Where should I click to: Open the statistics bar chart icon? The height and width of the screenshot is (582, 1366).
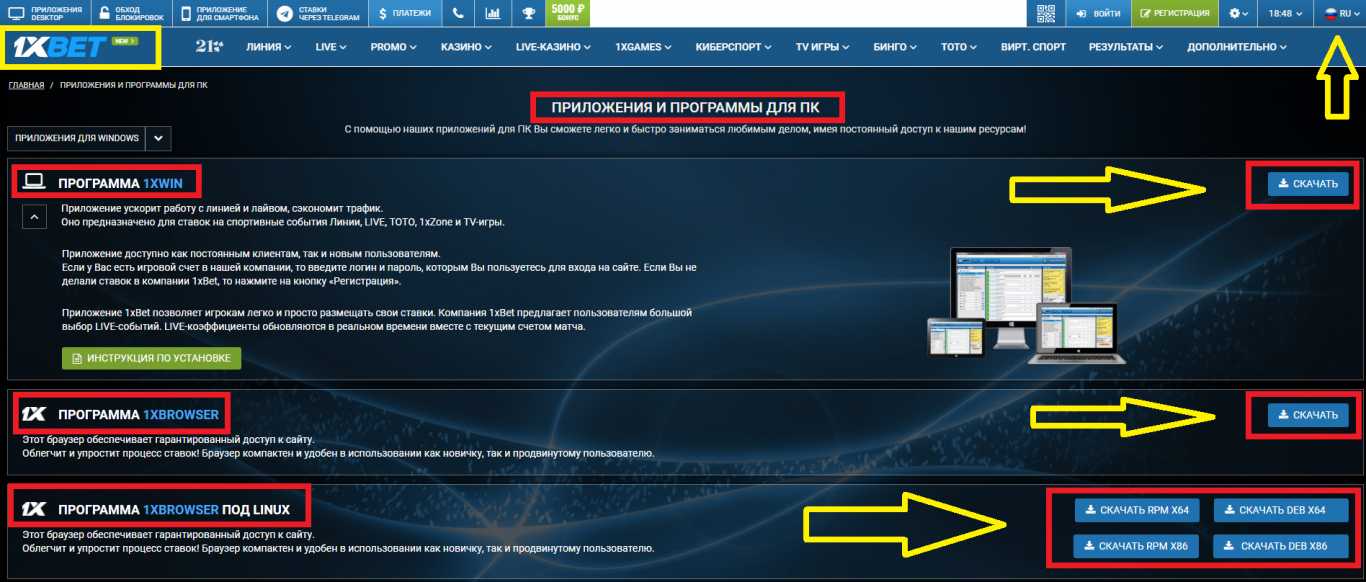tap(493, 13)
